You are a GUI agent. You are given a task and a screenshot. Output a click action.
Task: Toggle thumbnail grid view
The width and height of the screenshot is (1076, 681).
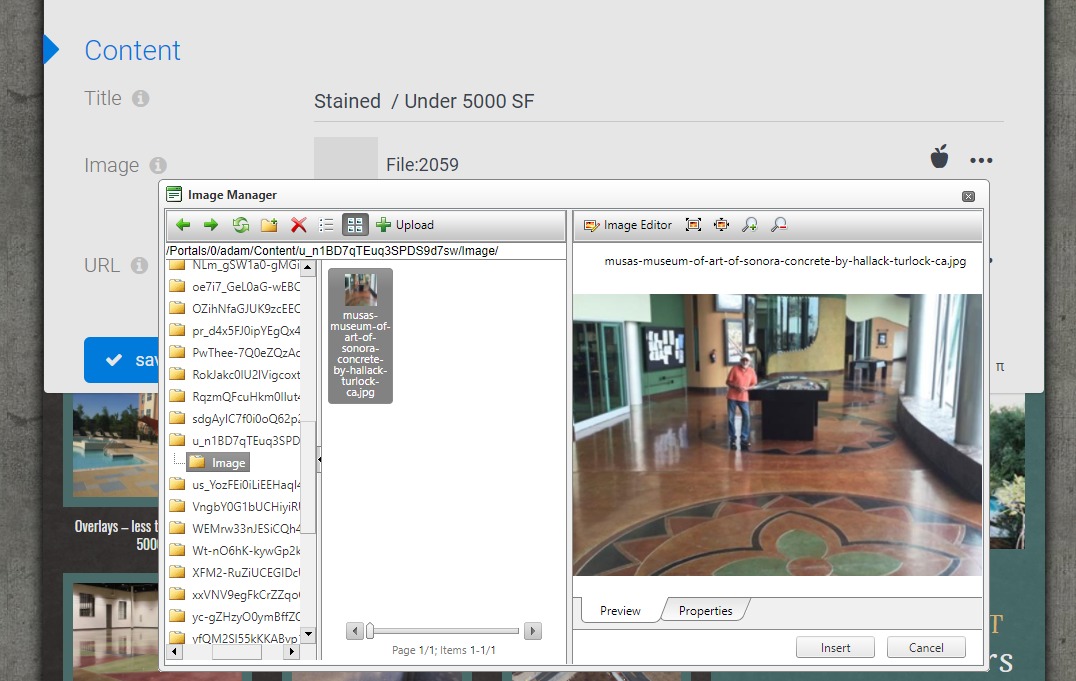(355, 224)
